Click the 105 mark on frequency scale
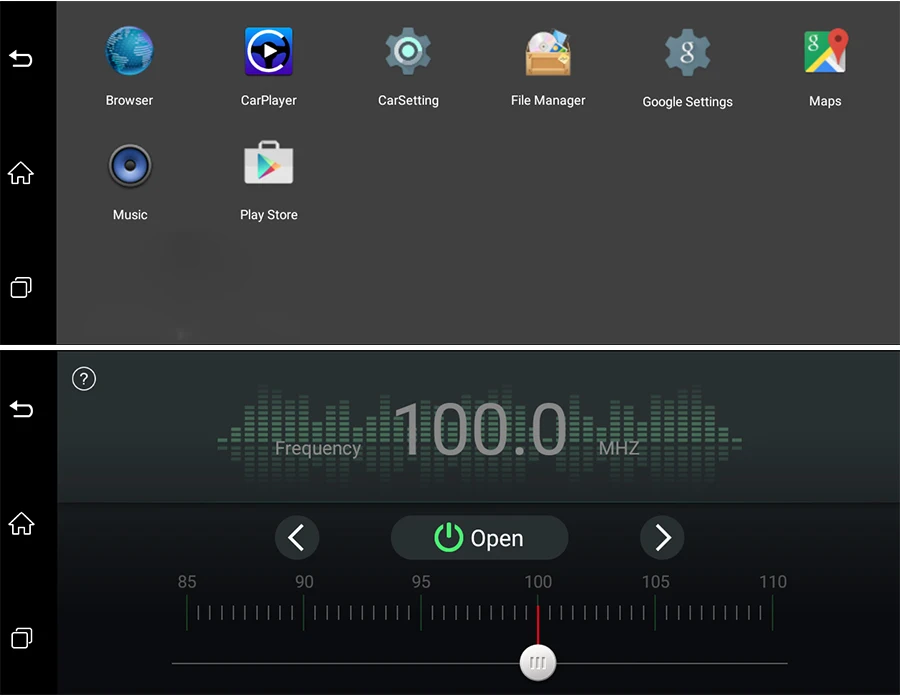The image size is (900, 698). pyautogui.click(x=655, y=582)
